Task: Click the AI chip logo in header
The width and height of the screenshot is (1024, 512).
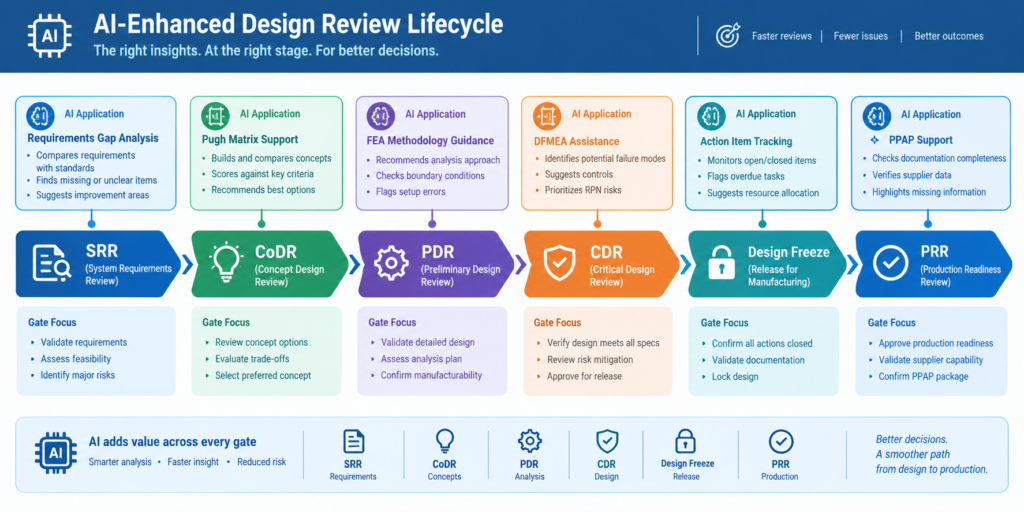Action: 50,35
